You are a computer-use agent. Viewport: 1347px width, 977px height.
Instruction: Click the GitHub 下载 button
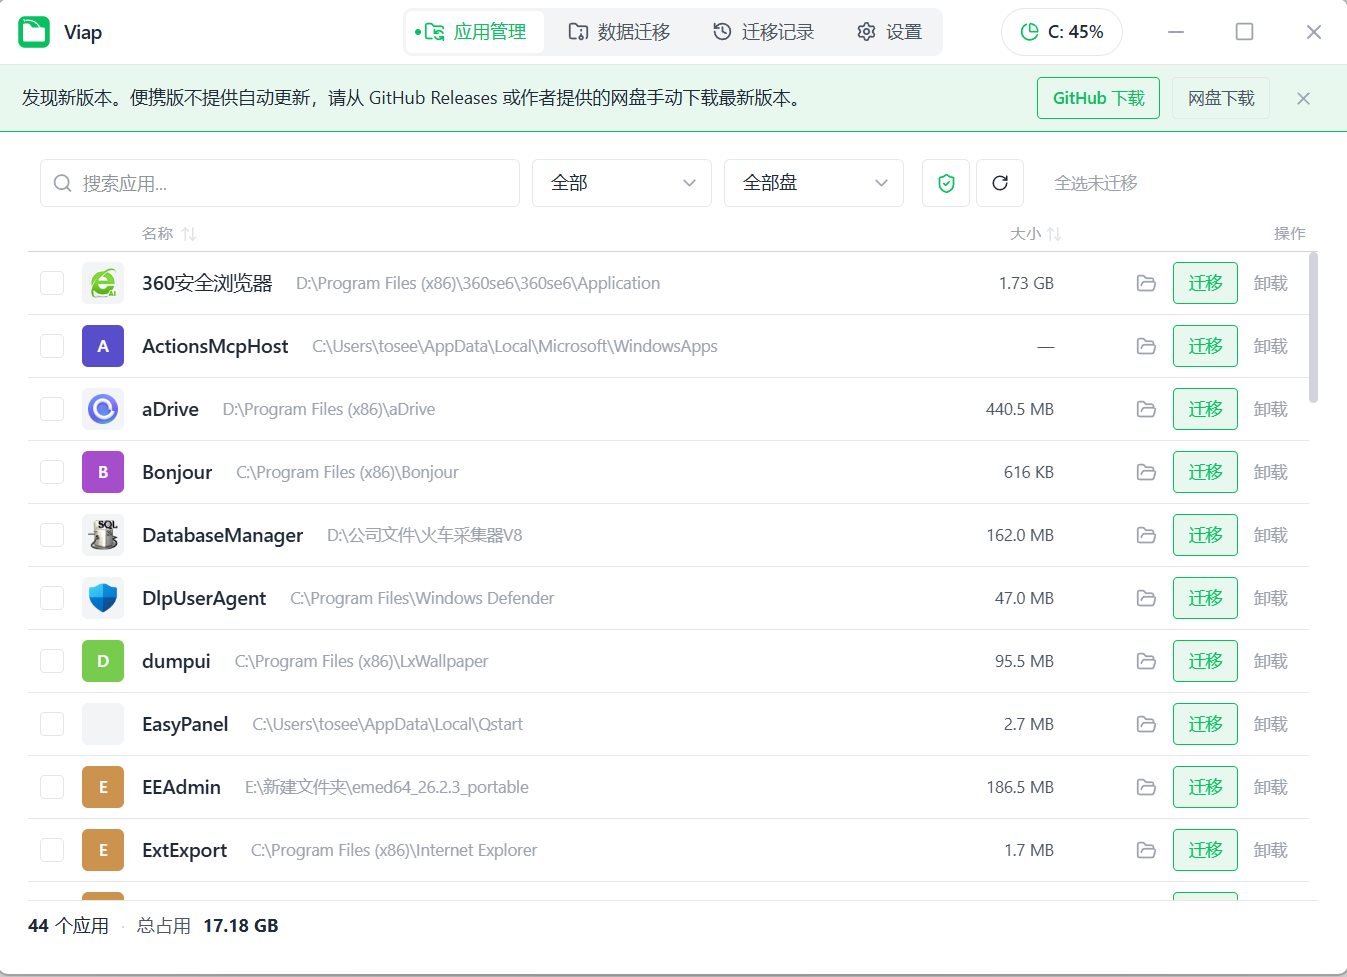click(1098, 98)
